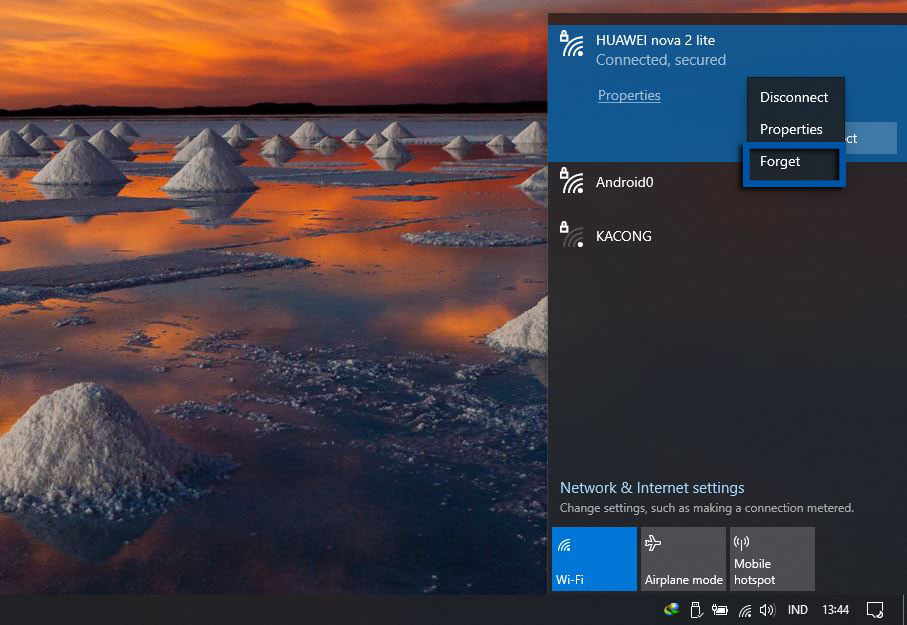907x625 pixels.
Task: Open the HUAWEI nova 2 lite Properties link
Action: 629,95
